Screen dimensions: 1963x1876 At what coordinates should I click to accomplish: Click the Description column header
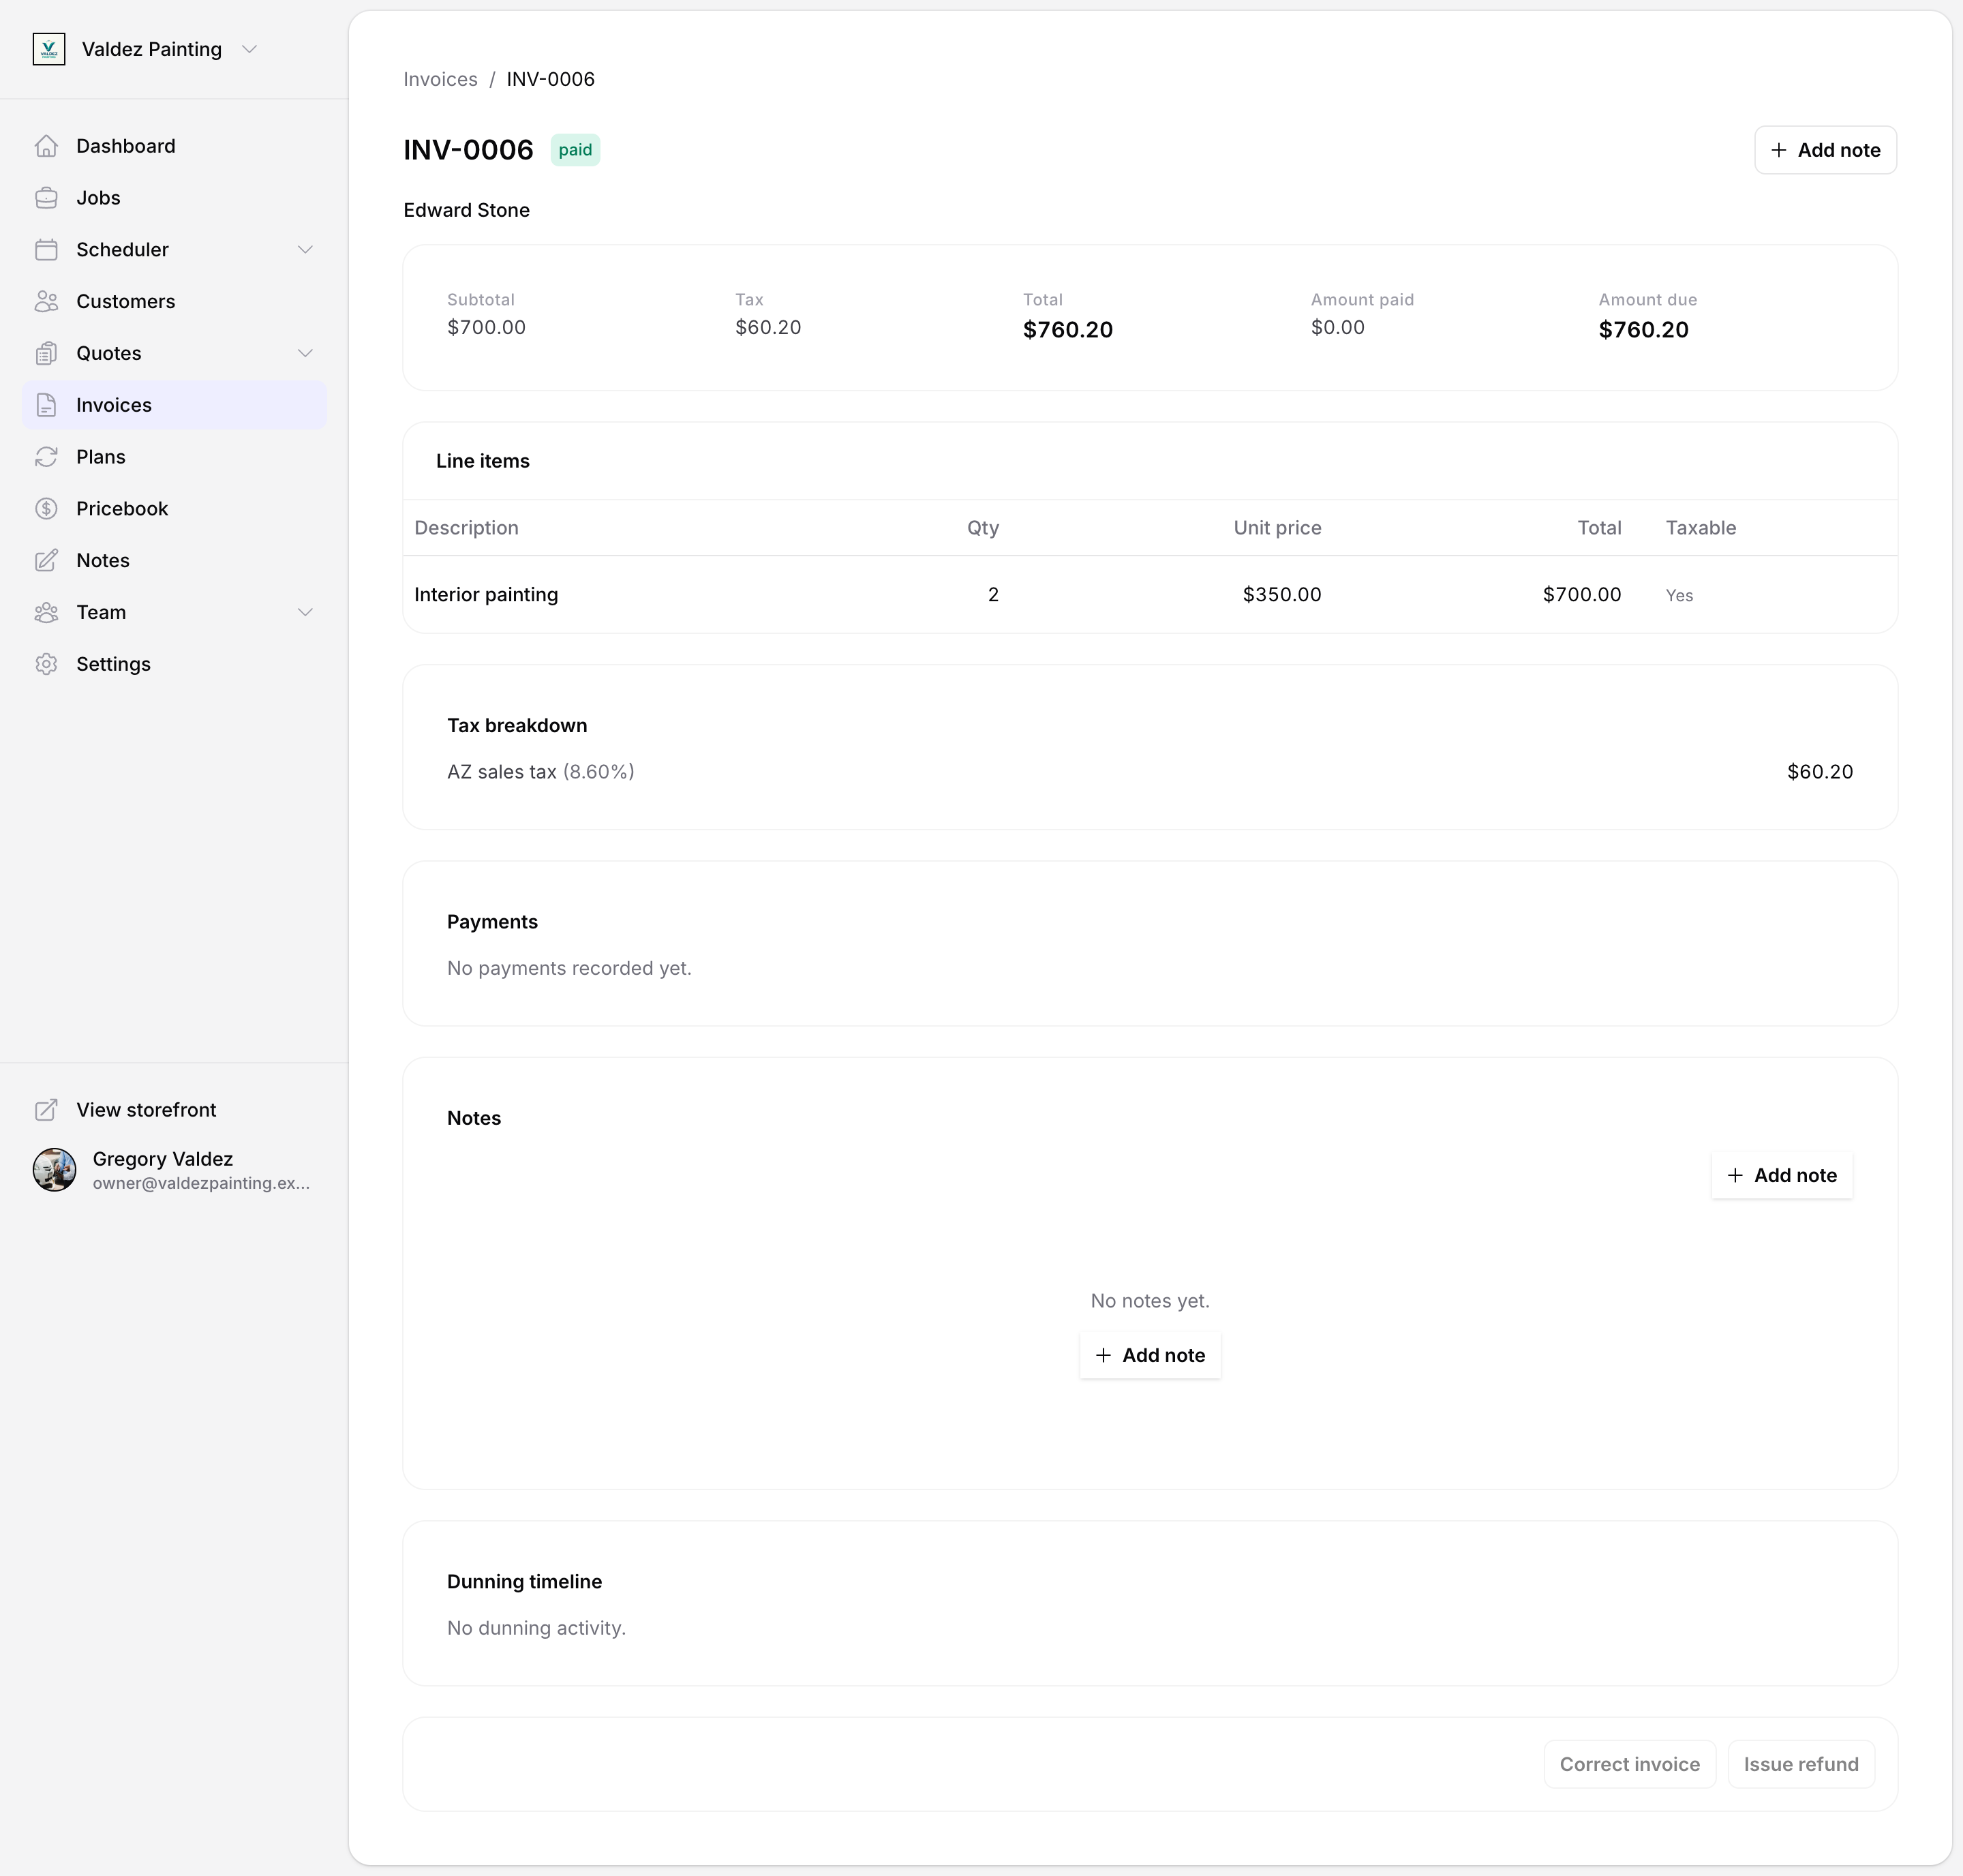tap(466, 528)
